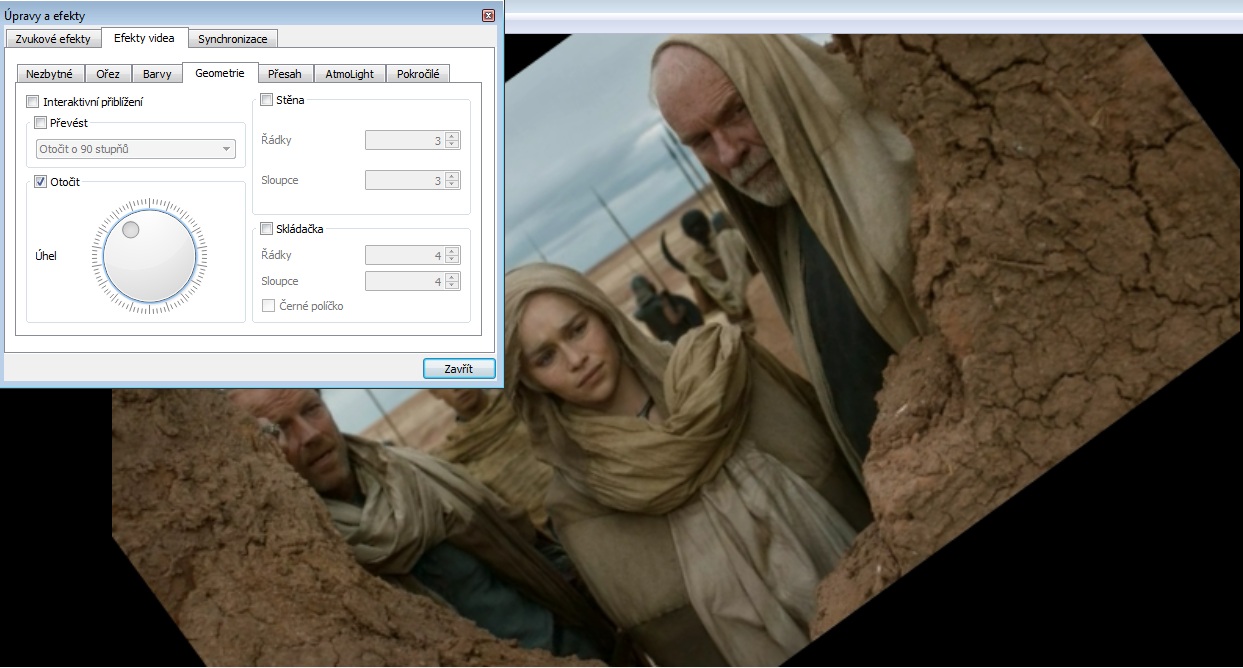Viewport: 1243px width, 668px height.
Task: Open the Synchronizace tab
Action: click(232, 39)
